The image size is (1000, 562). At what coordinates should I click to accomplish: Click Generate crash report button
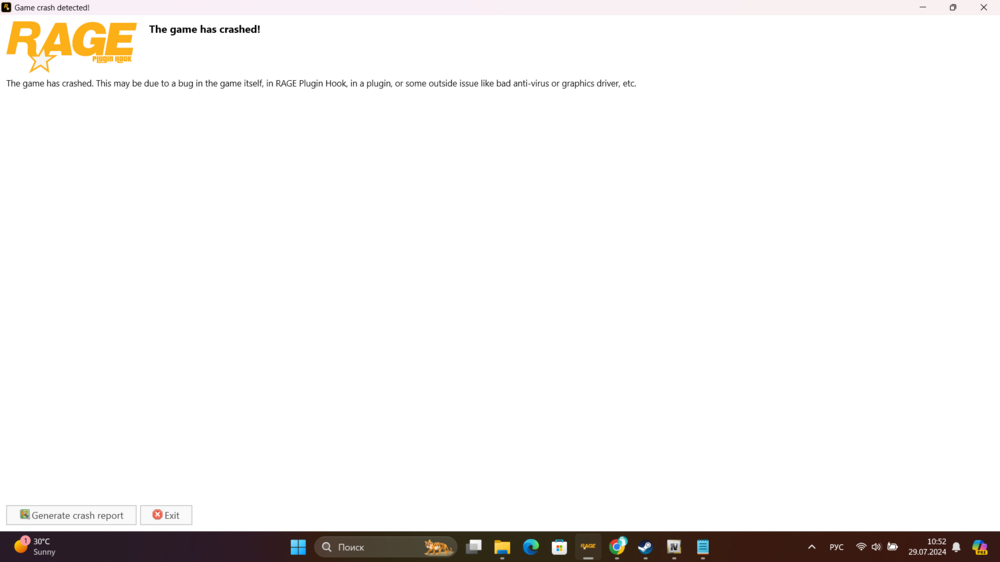71,515
